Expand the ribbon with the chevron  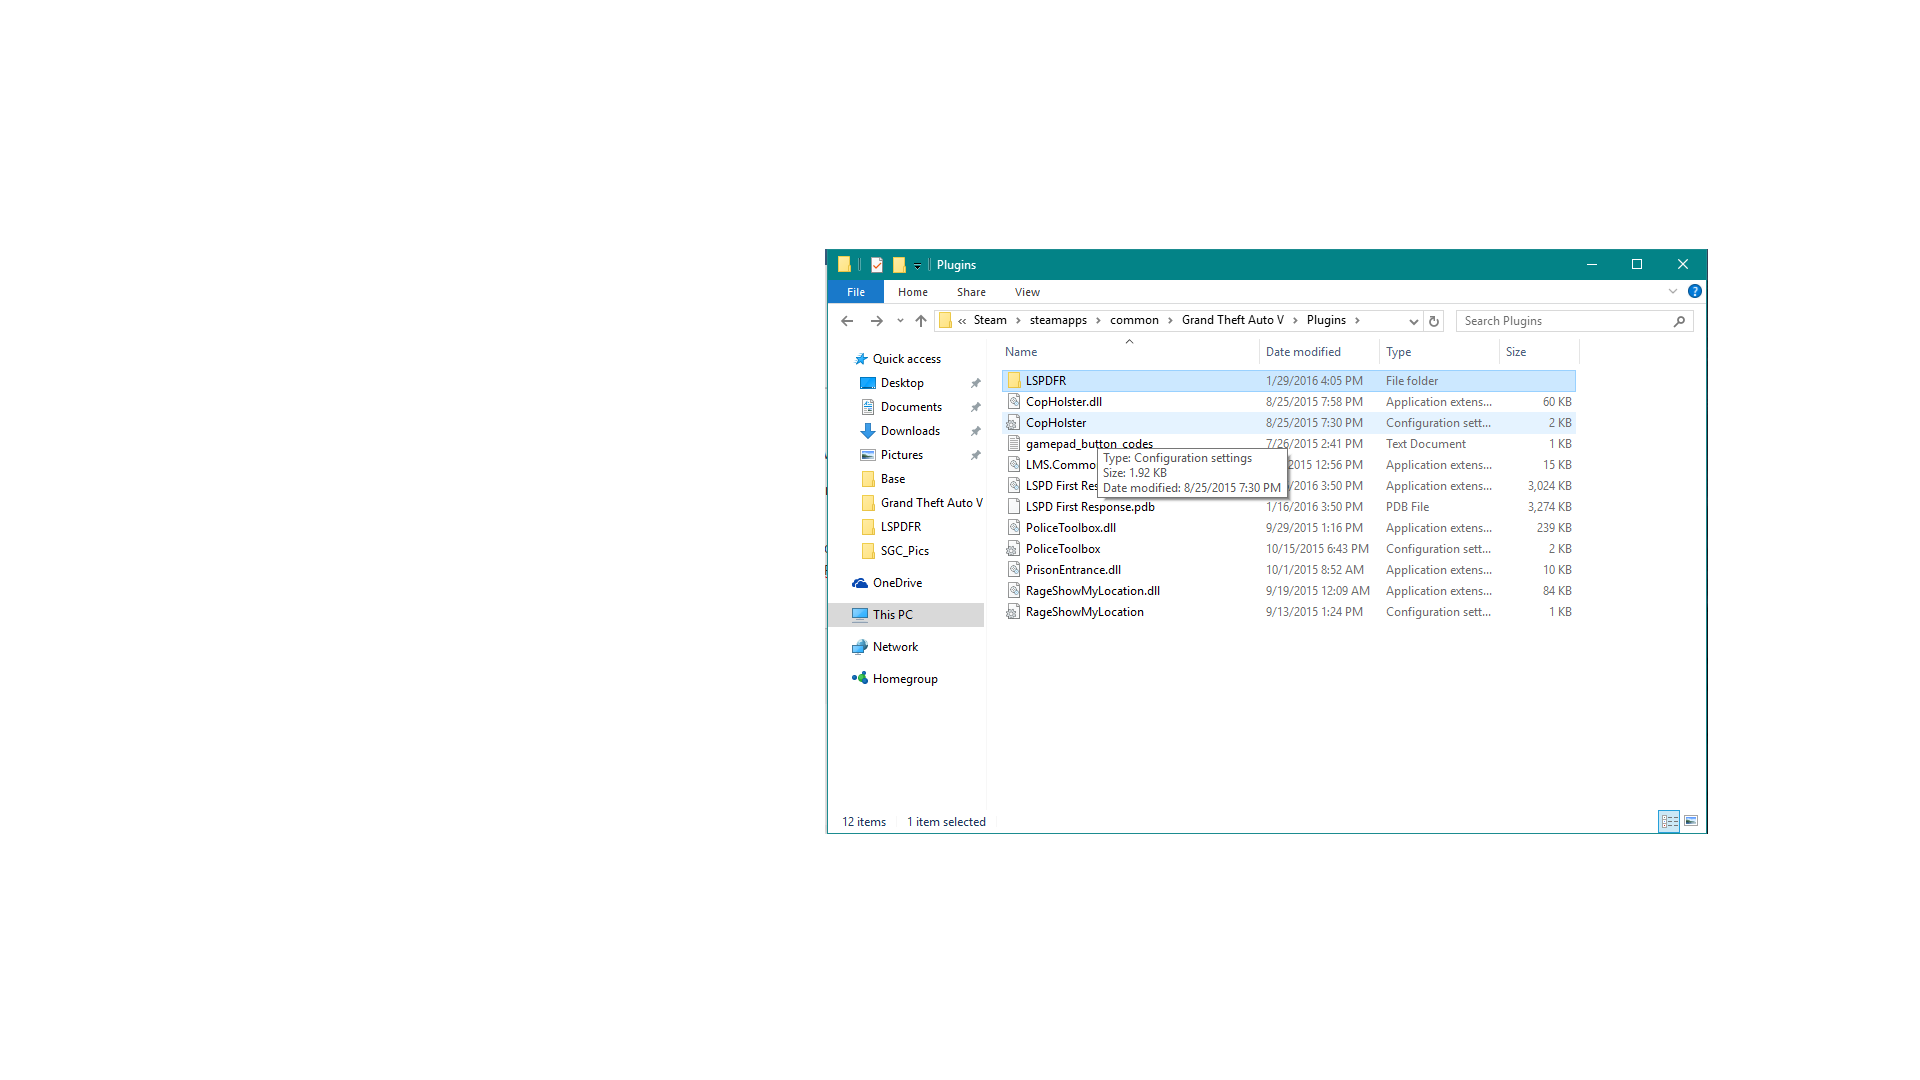coord(1673,291)
